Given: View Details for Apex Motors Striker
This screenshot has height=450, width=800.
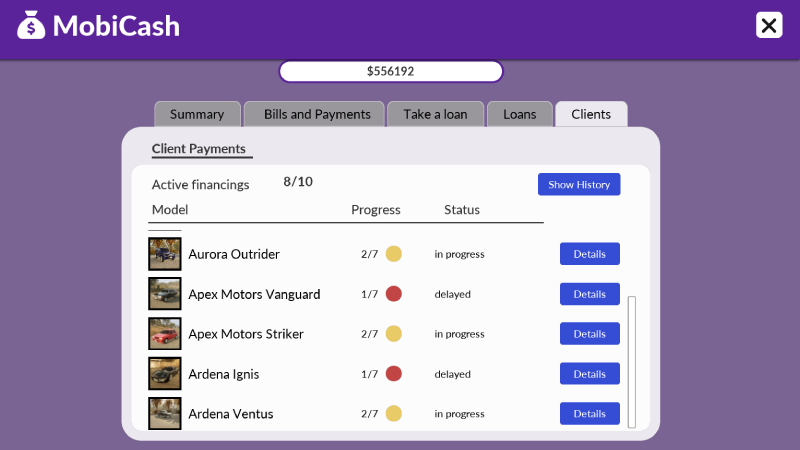Looking at the screenshot, I should (589, 334).
